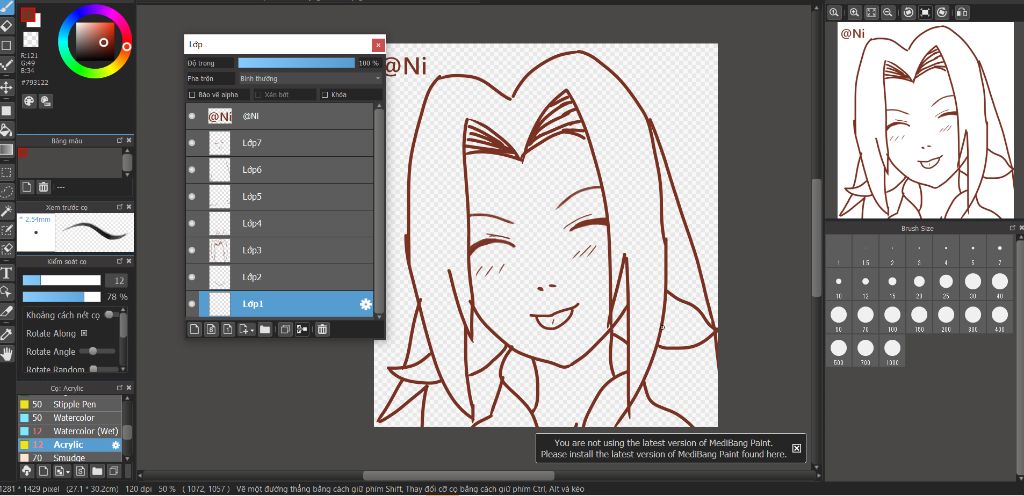Select the Dot/shape line tool

pos(7,65)
